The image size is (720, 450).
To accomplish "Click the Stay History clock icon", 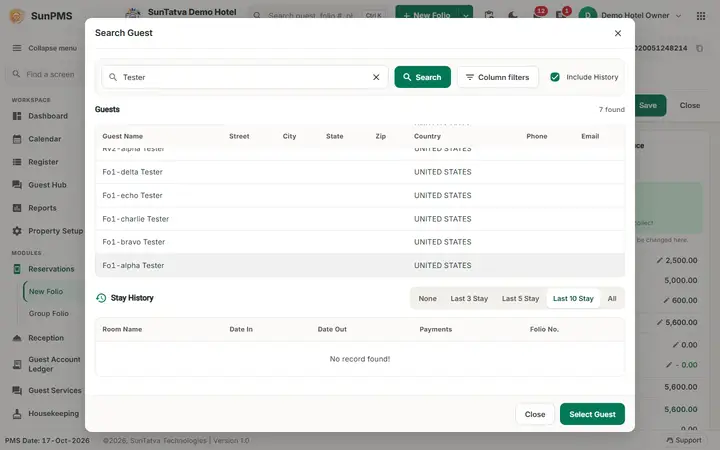I will [101, 298].
